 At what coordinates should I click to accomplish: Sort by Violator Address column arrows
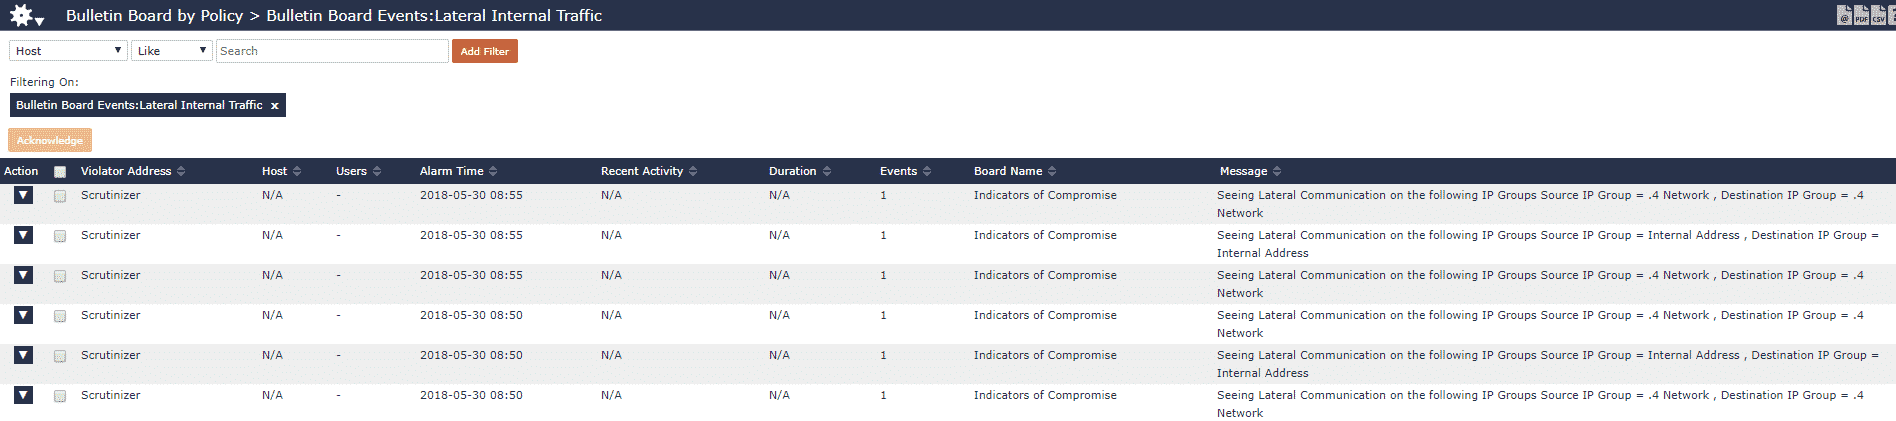tap(181, 171)
